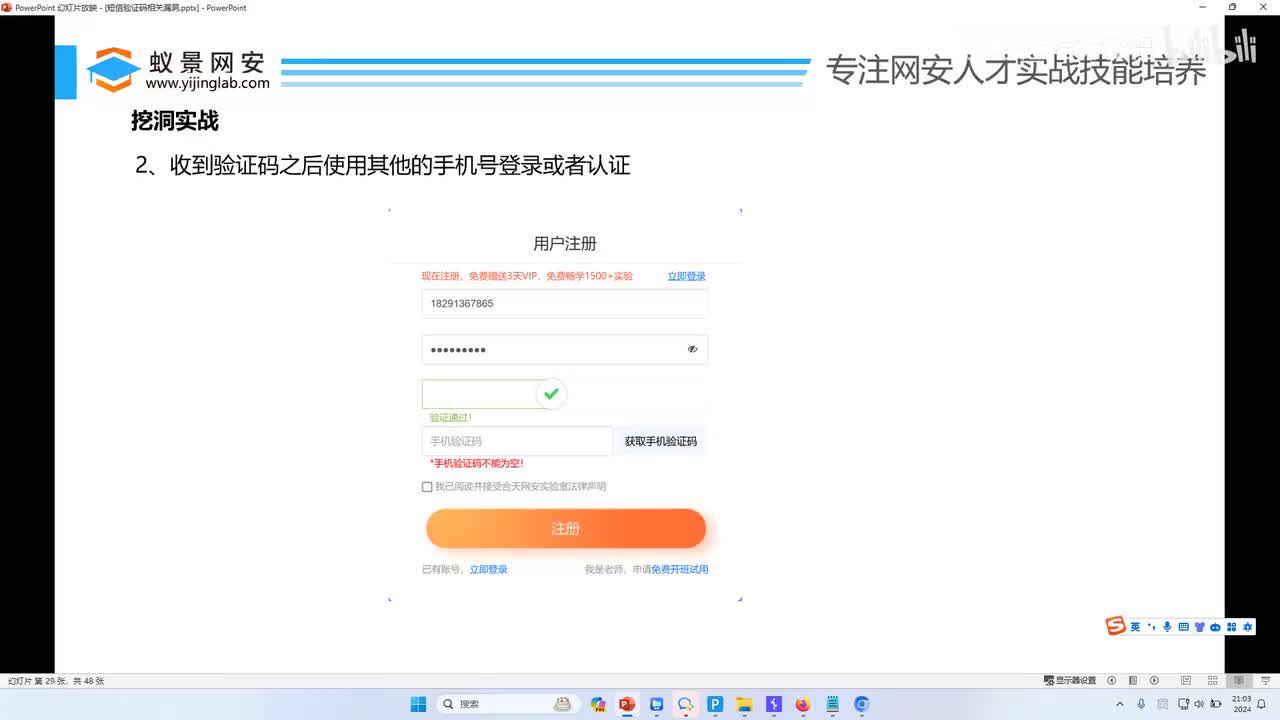1280x720 pixels.
Task: Tick the 我已阅读并接受 legal statement checkbox
Action: [x=427, y=487]
